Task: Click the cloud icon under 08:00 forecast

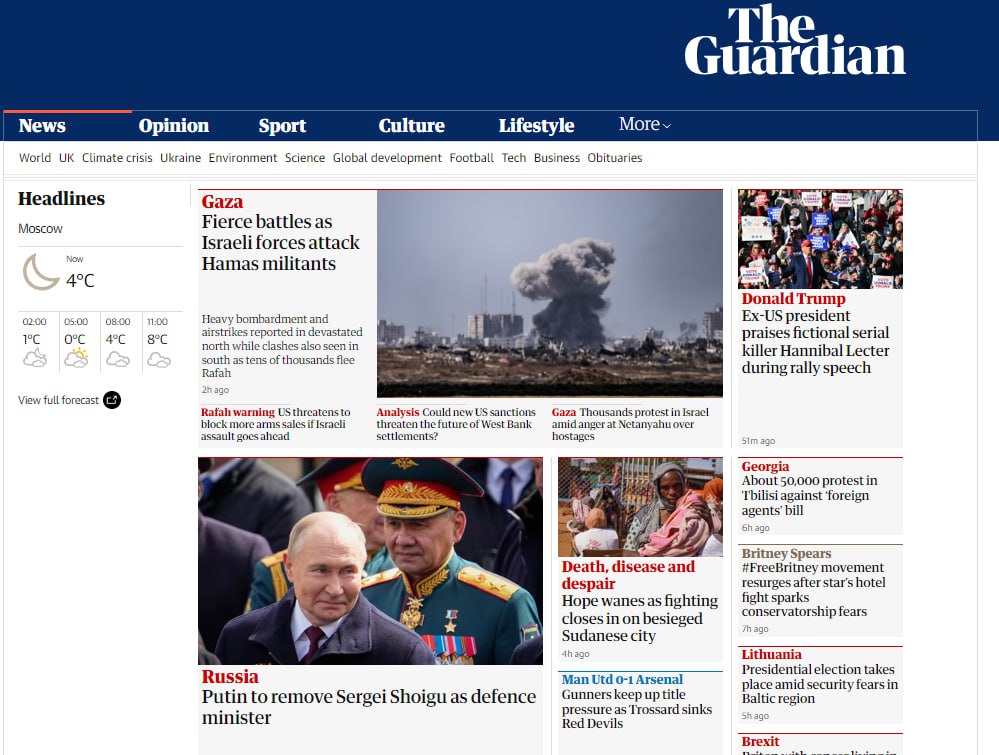Action: 118,360
